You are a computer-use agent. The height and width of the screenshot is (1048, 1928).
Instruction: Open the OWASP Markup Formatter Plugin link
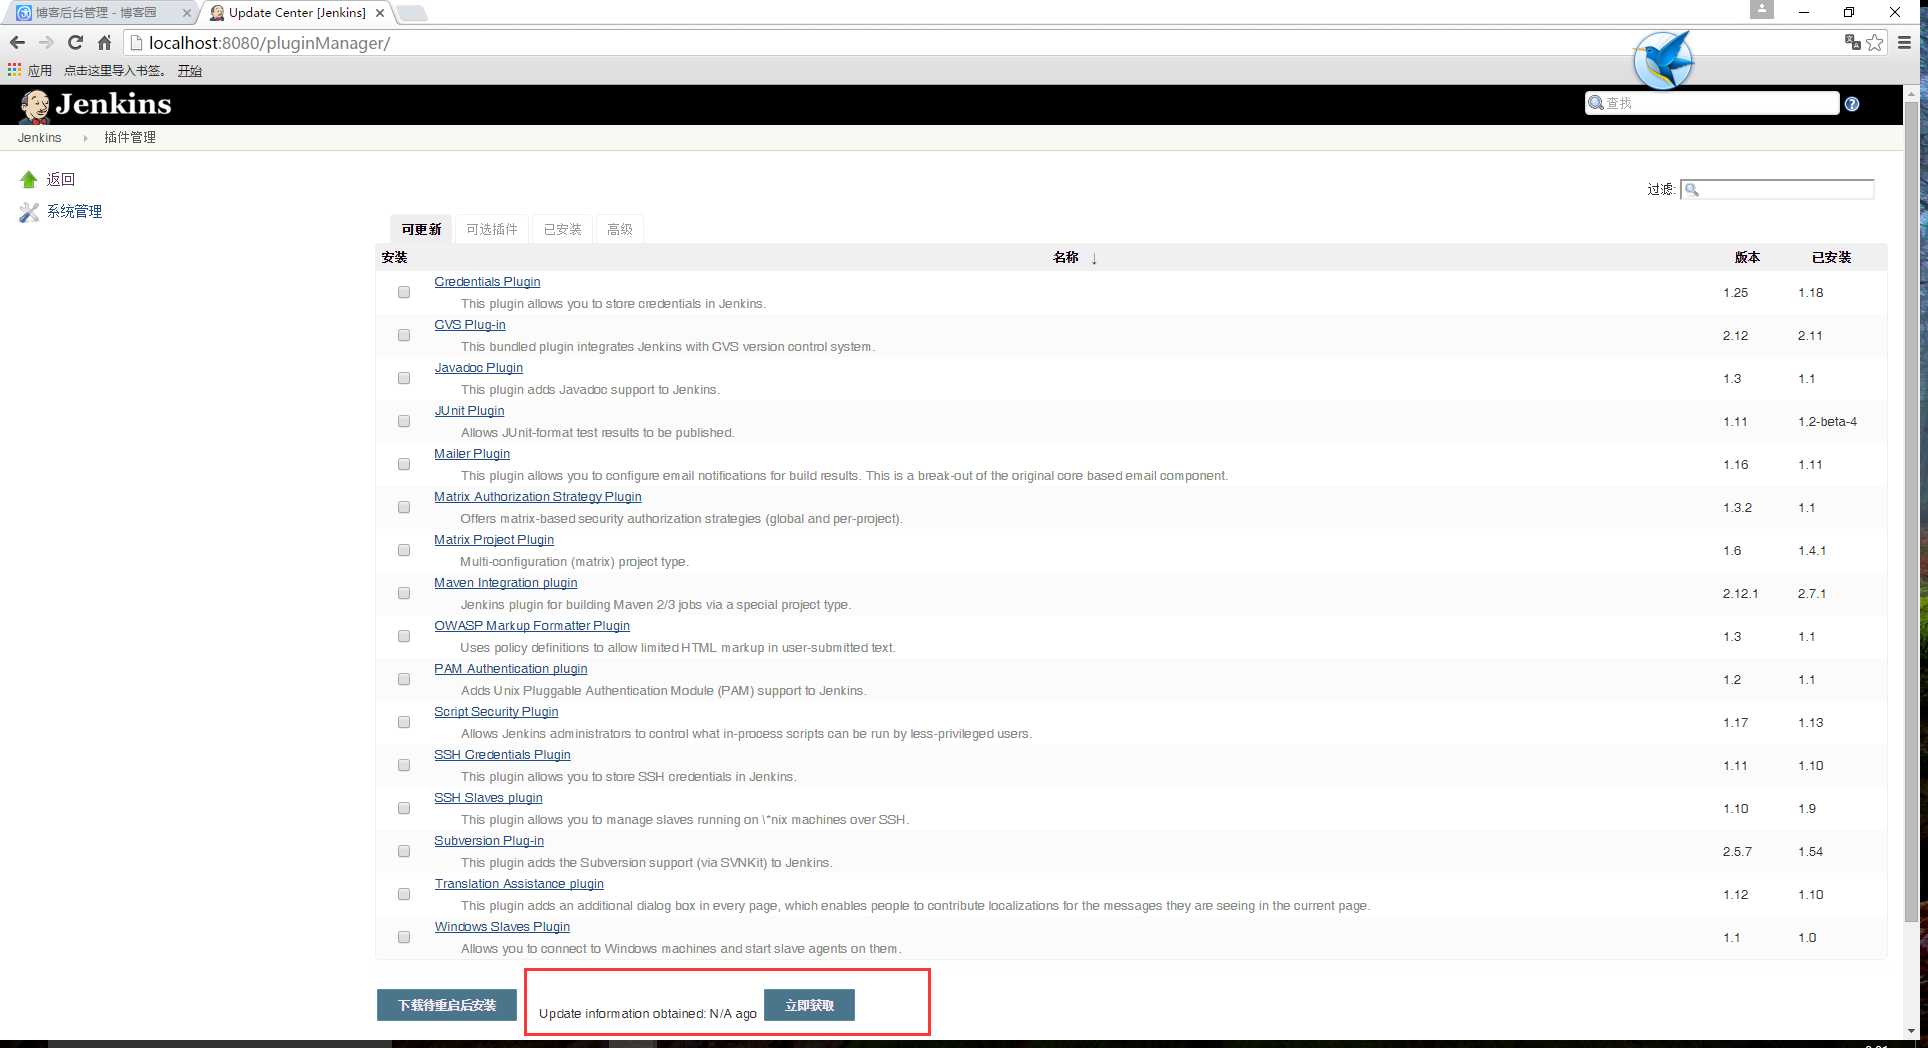point(532,626)
